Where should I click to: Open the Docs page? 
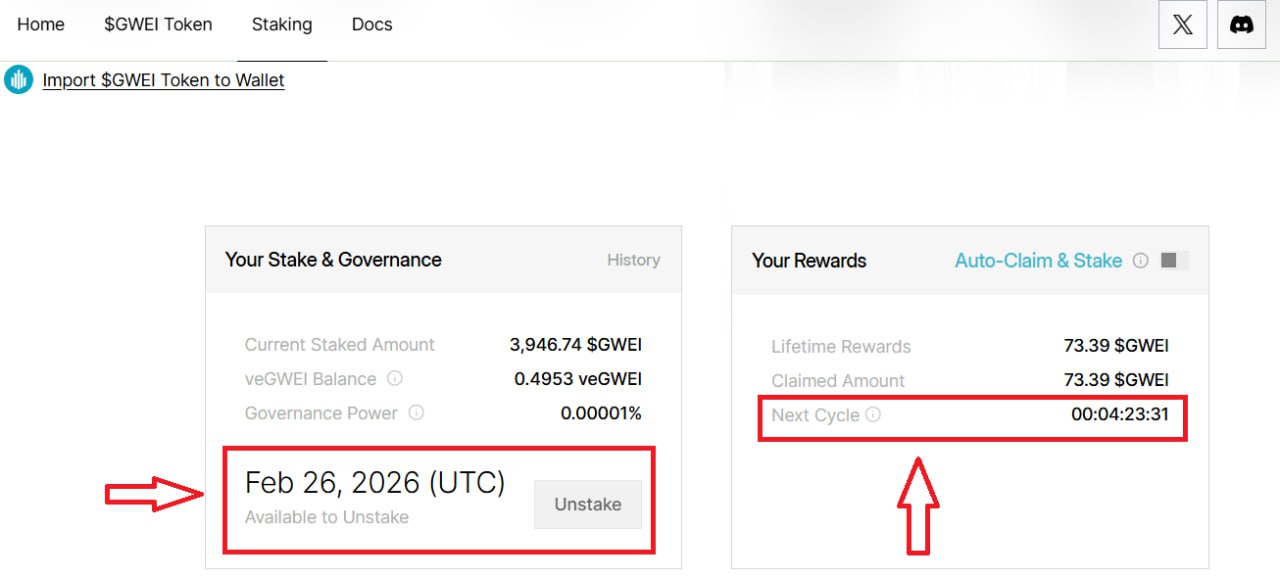(x=372, y=24)
